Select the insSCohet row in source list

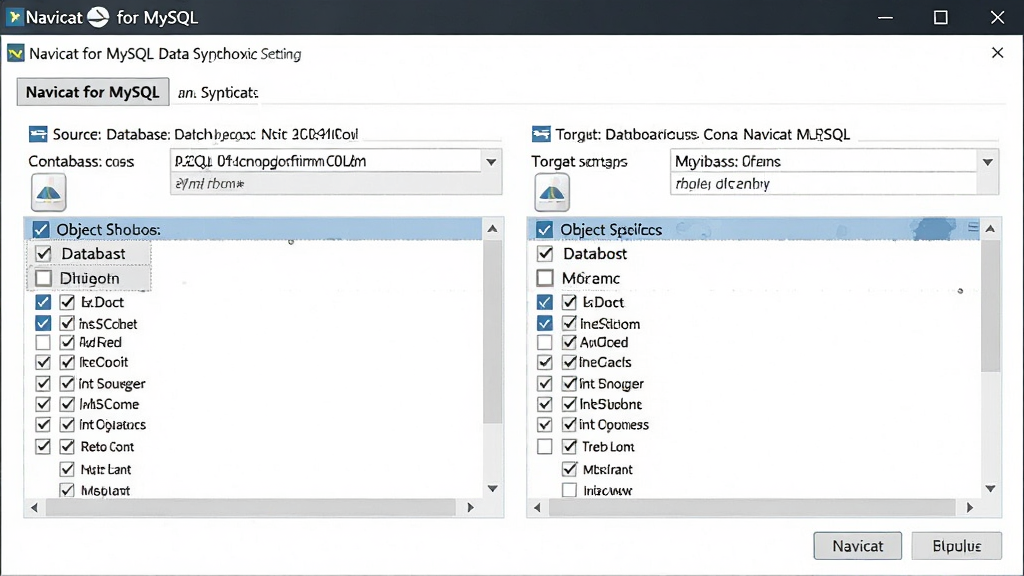pyautogui.click(x=108, y=324)
